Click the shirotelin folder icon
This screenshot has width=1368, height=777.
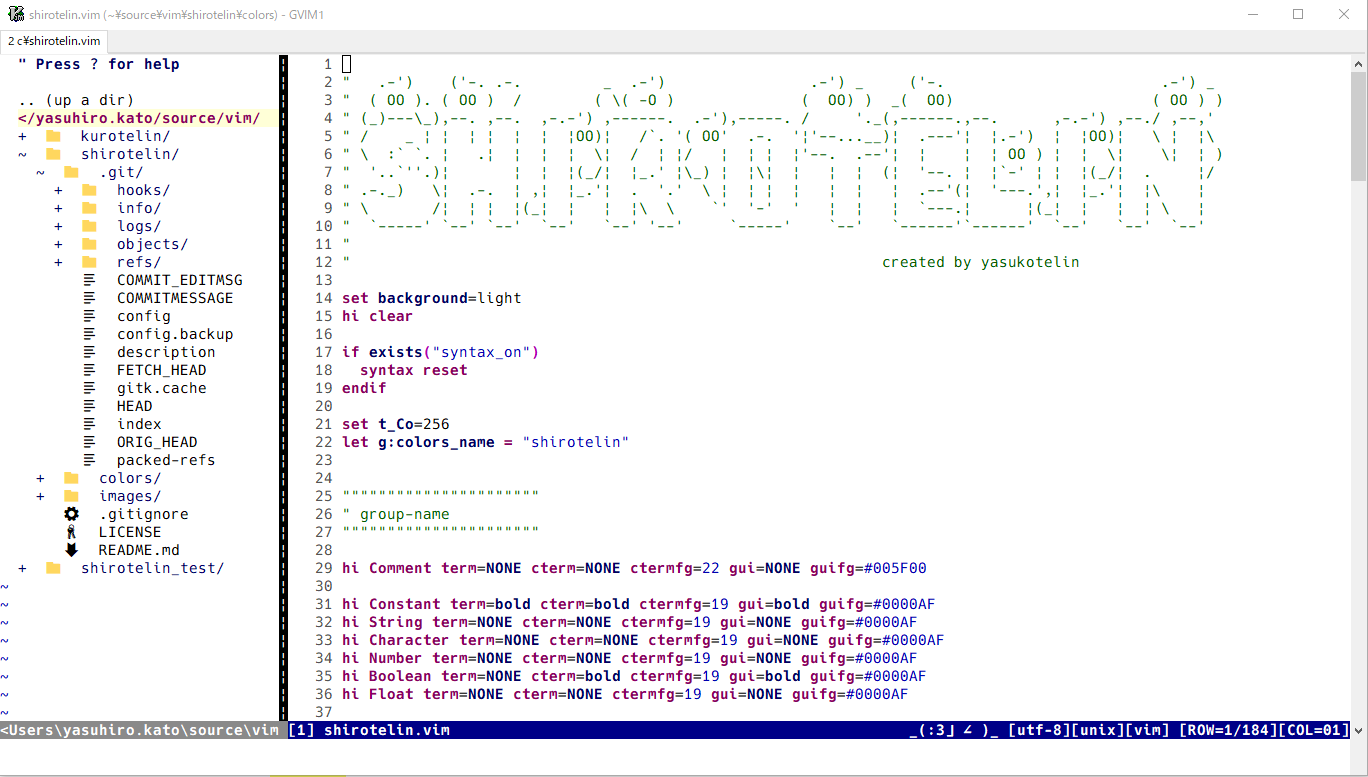tap(53, 154)
